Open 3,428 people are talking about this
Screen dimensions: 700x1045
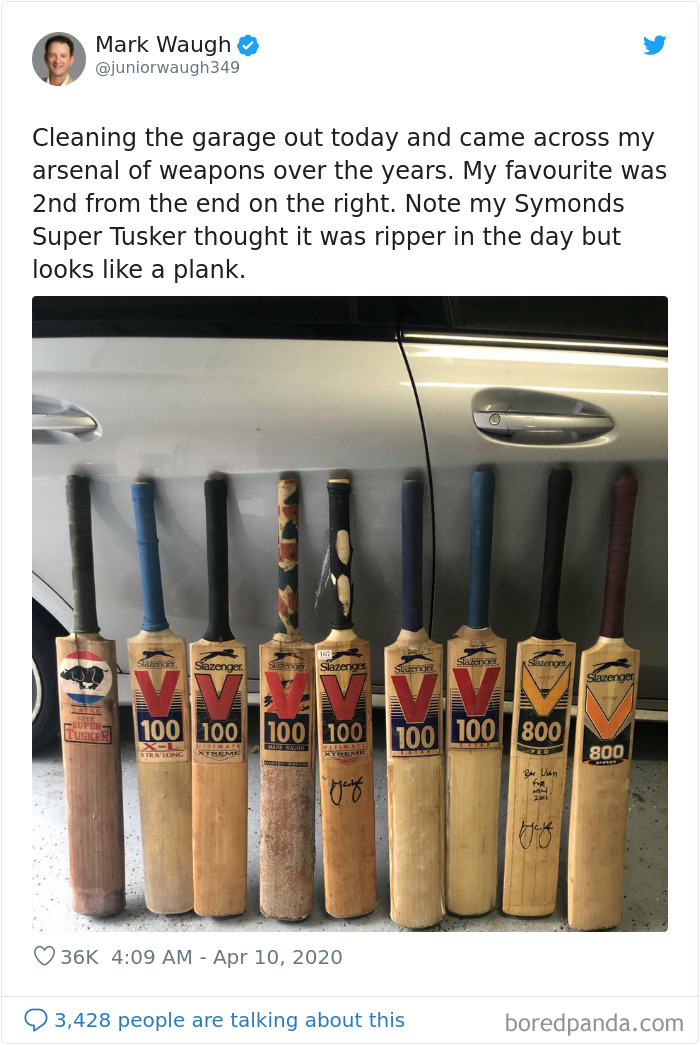point(229,1020)
